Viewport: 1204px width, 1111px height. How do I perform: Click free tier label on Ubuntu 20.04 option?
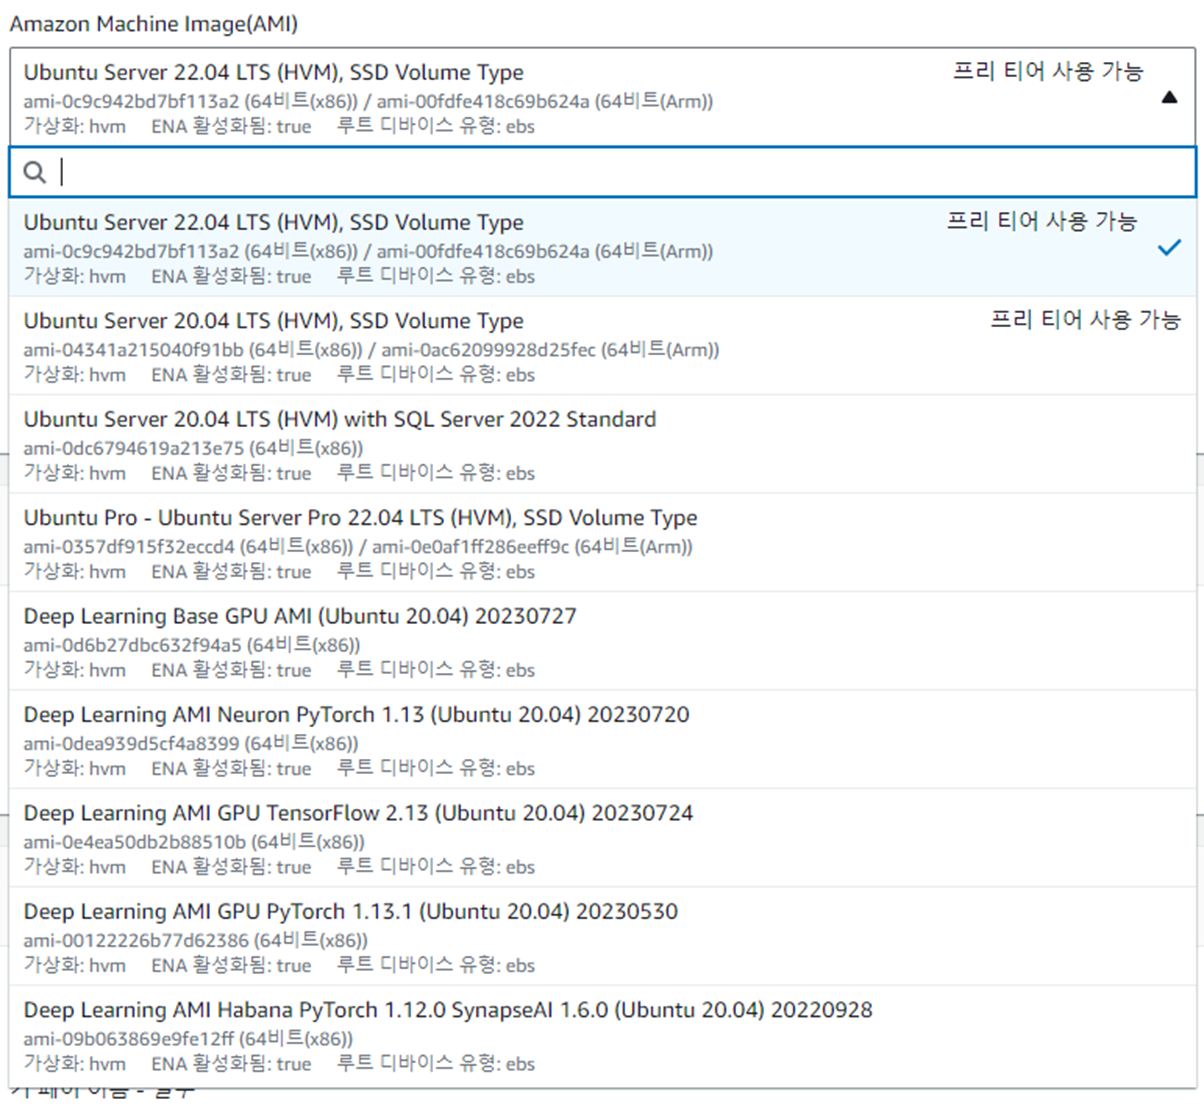[x=1085, y=320]
